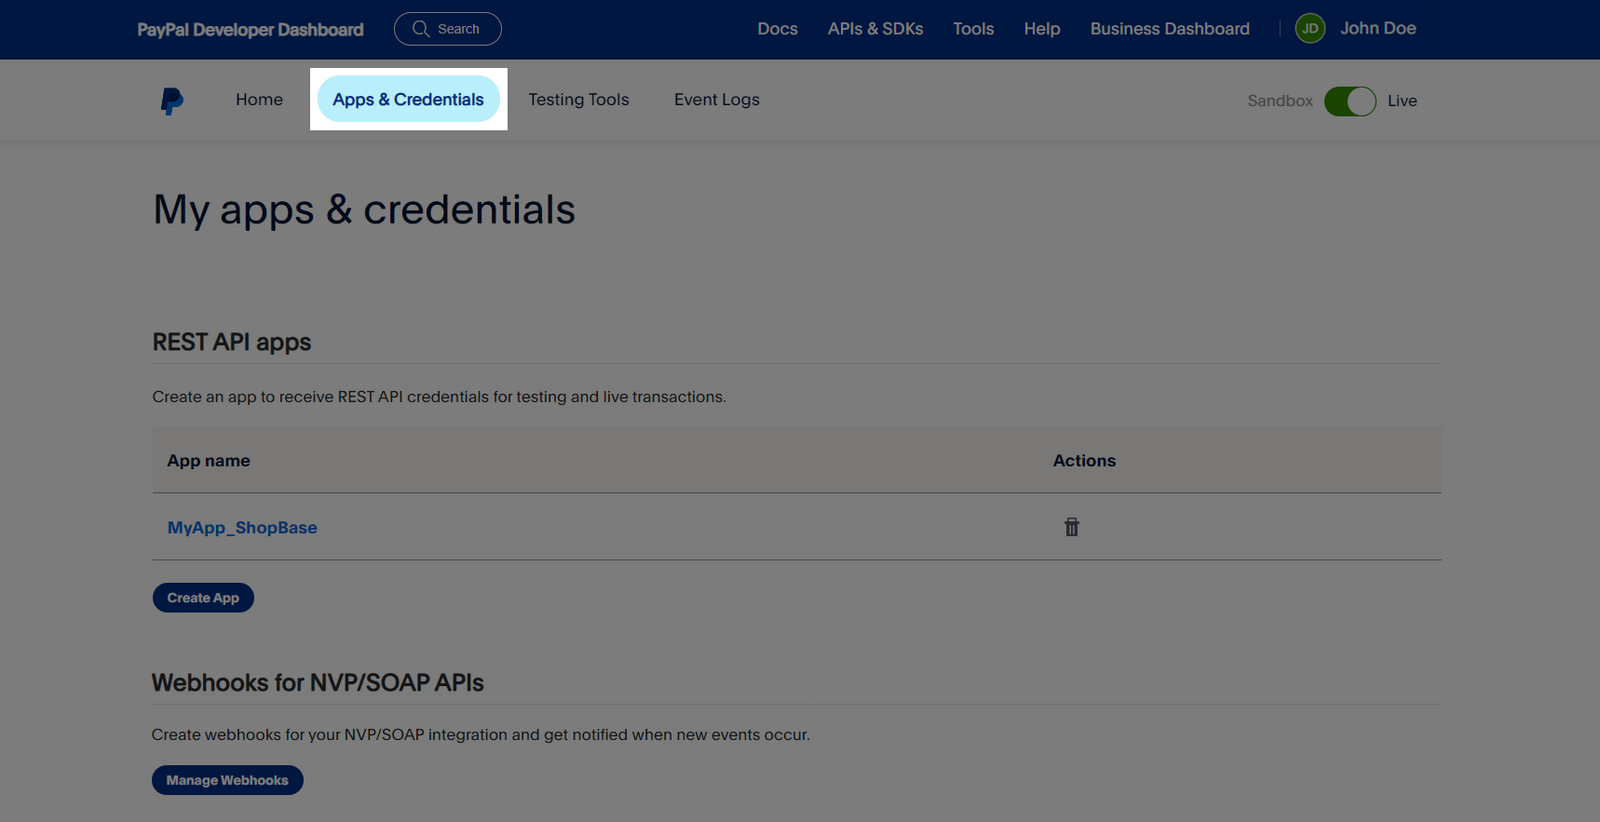Toggle the Sandbox/Live environment switch
The height and width of the screenshot is (822, 1600).
[x=1349, y=101]
